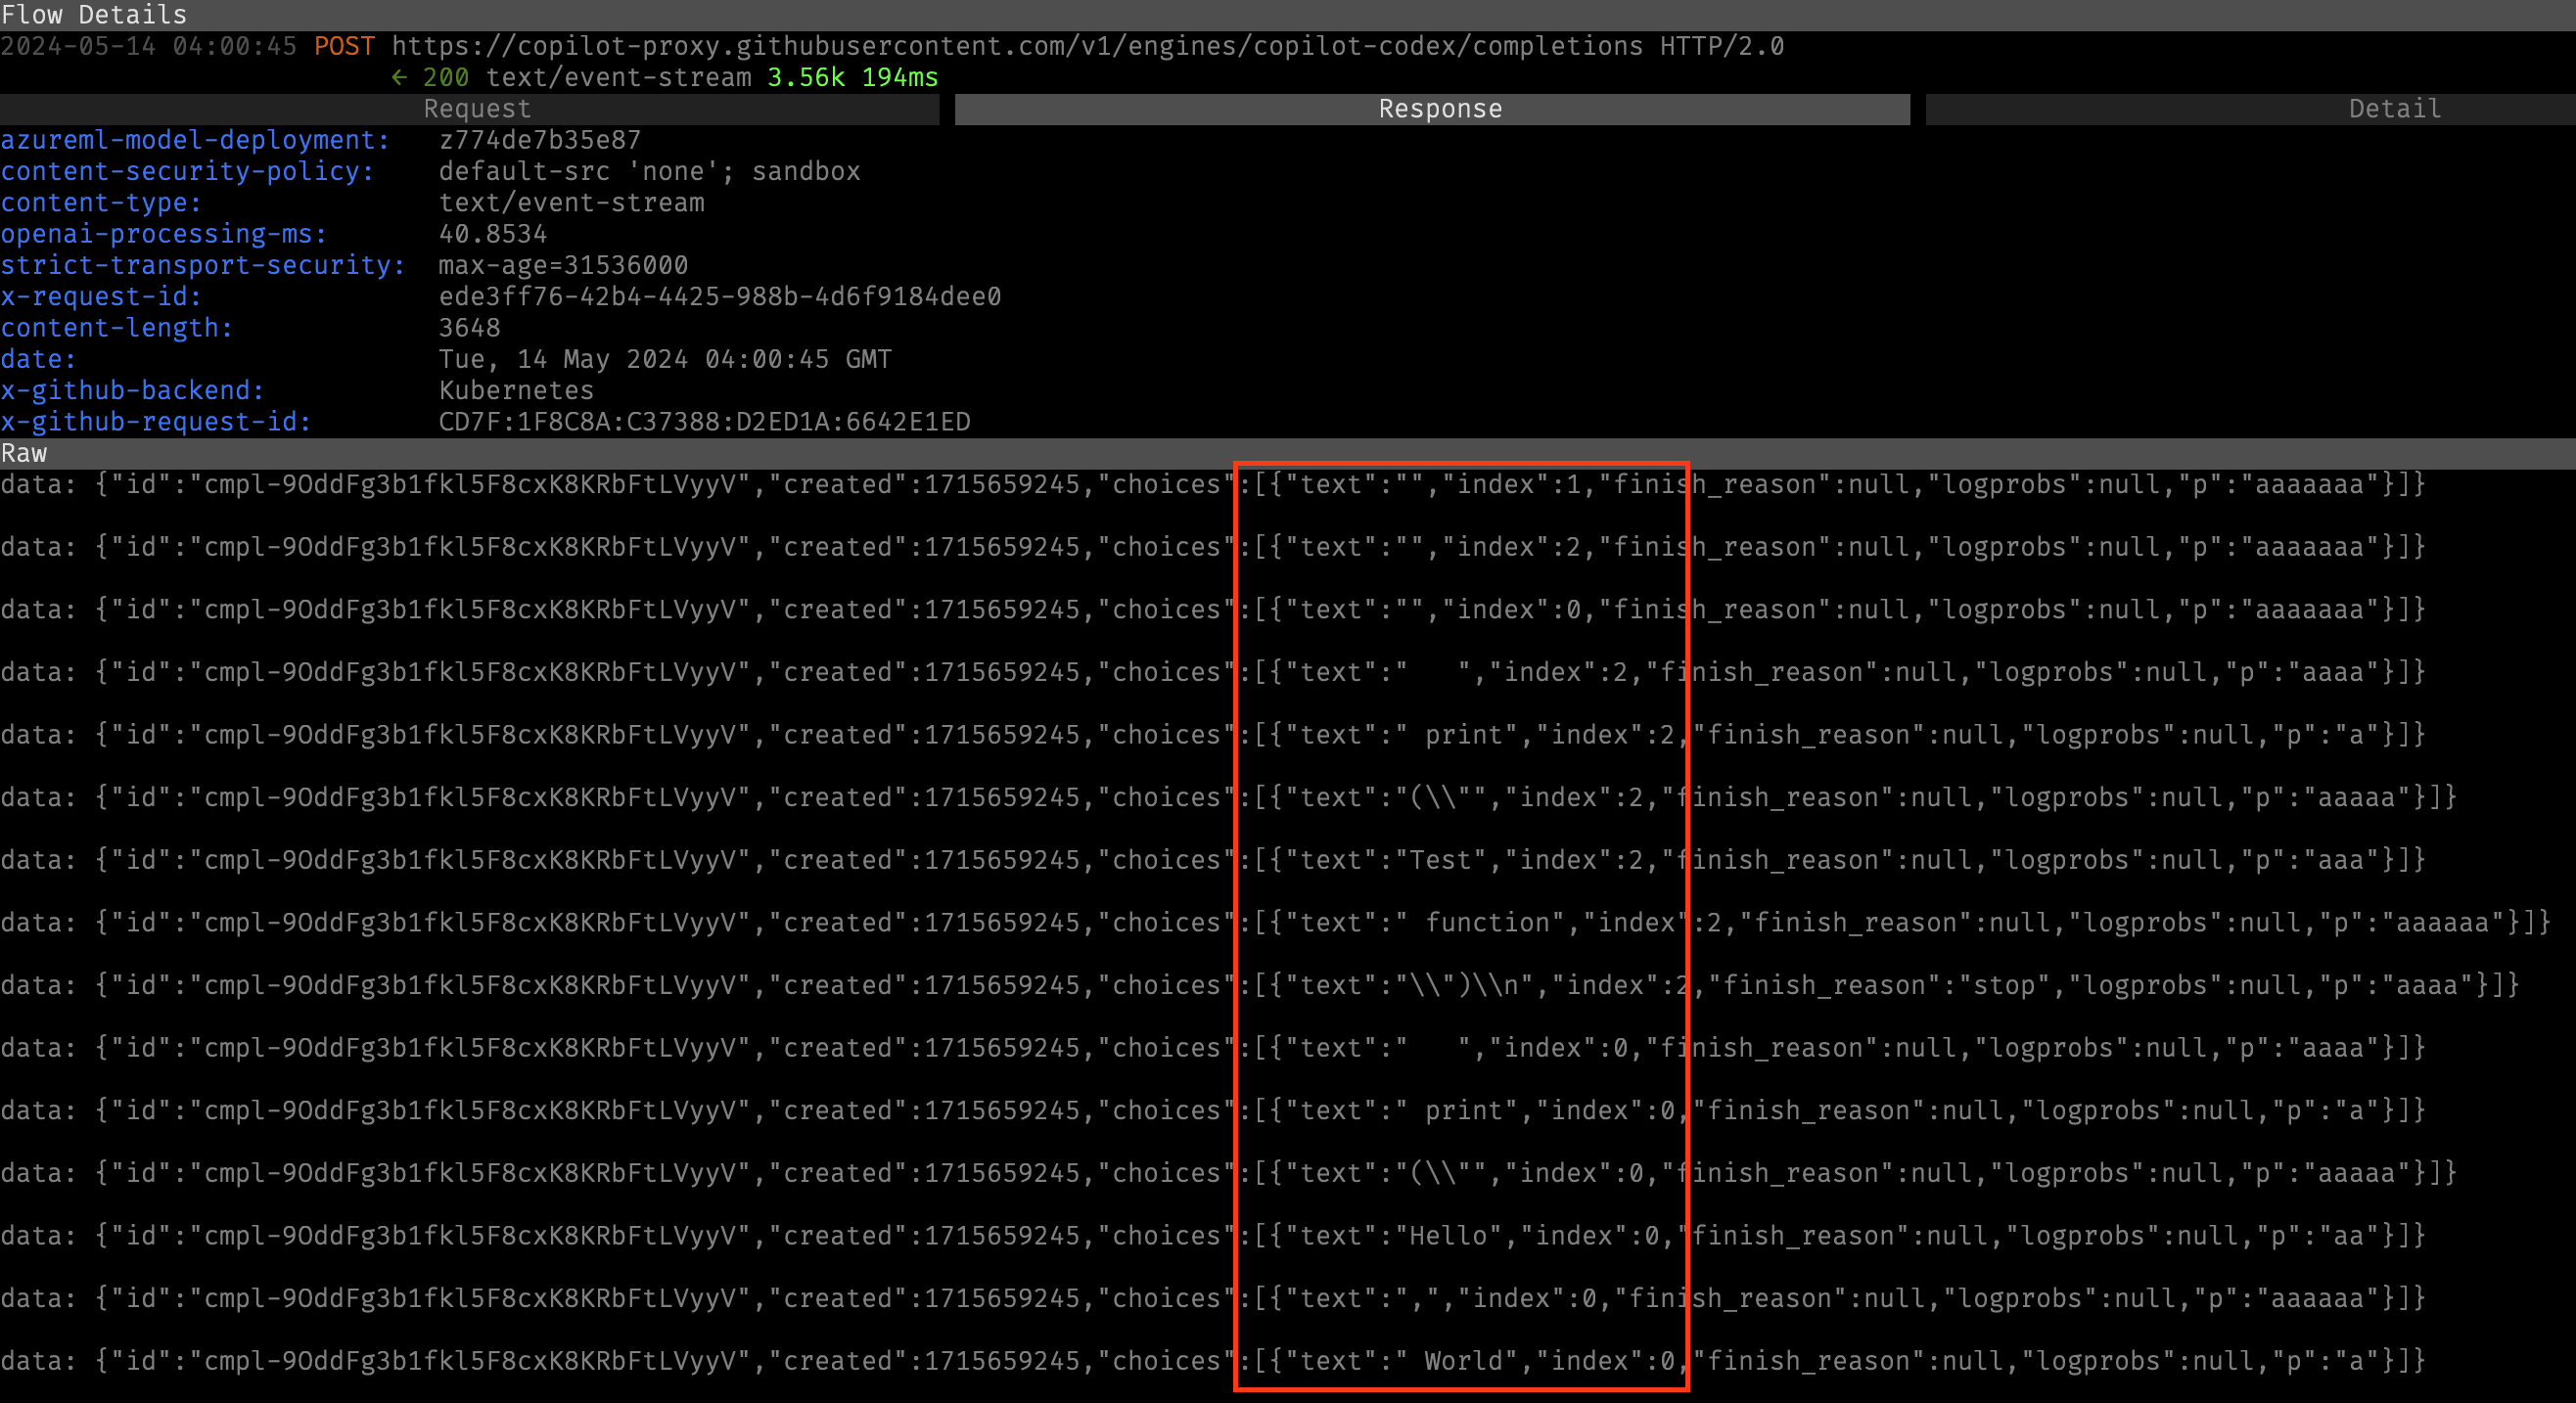Click the 194ms response time
This screenshot has height=1403, width=2576.
pyautogui.click(x=900, y=78)
